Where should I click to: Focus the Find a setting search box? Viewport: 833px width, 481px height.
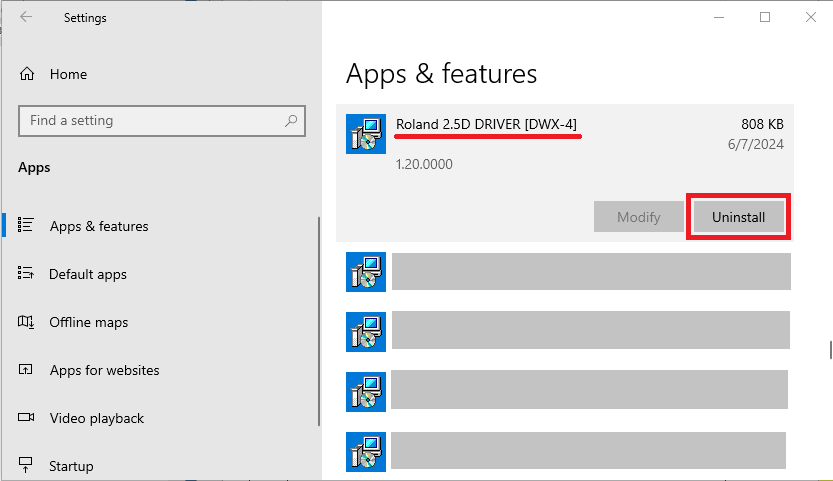pos(162,121)
